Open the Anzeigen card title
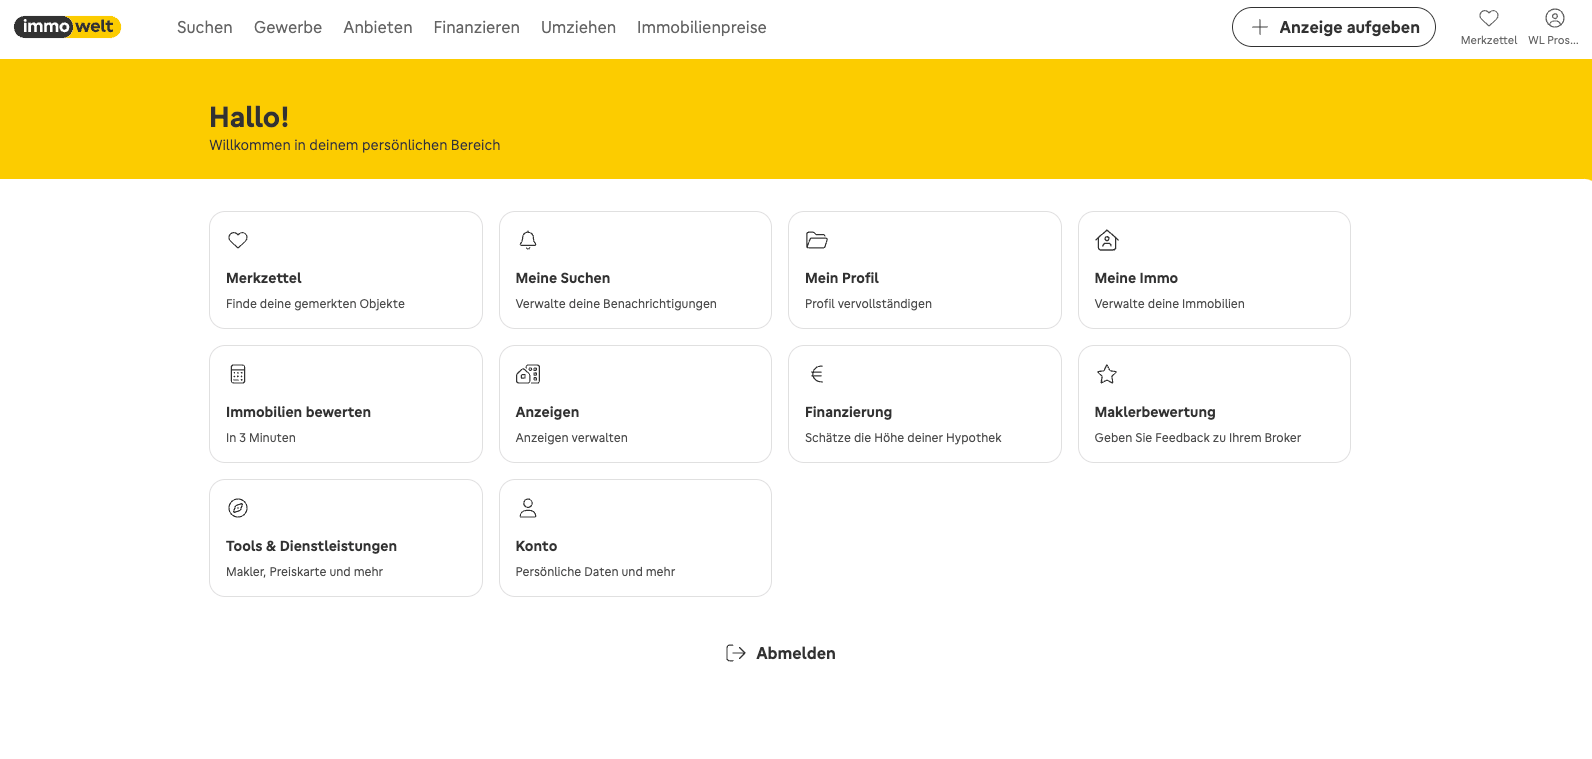The height and width of the screenshot is (759, 1592). (x=547, y=412)
